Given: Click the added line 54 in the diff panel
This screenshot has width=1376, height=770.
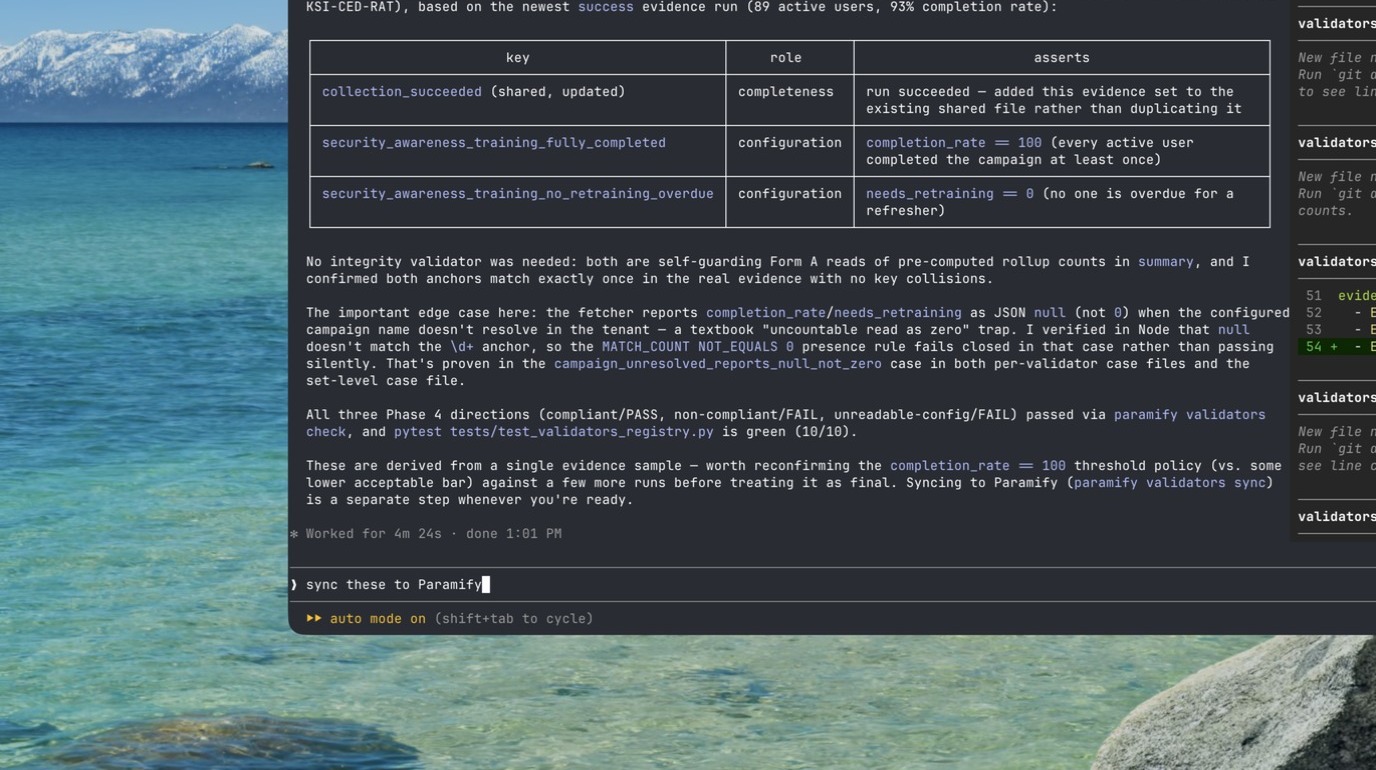Looking at the screenshot, I should coord(1337,347).
